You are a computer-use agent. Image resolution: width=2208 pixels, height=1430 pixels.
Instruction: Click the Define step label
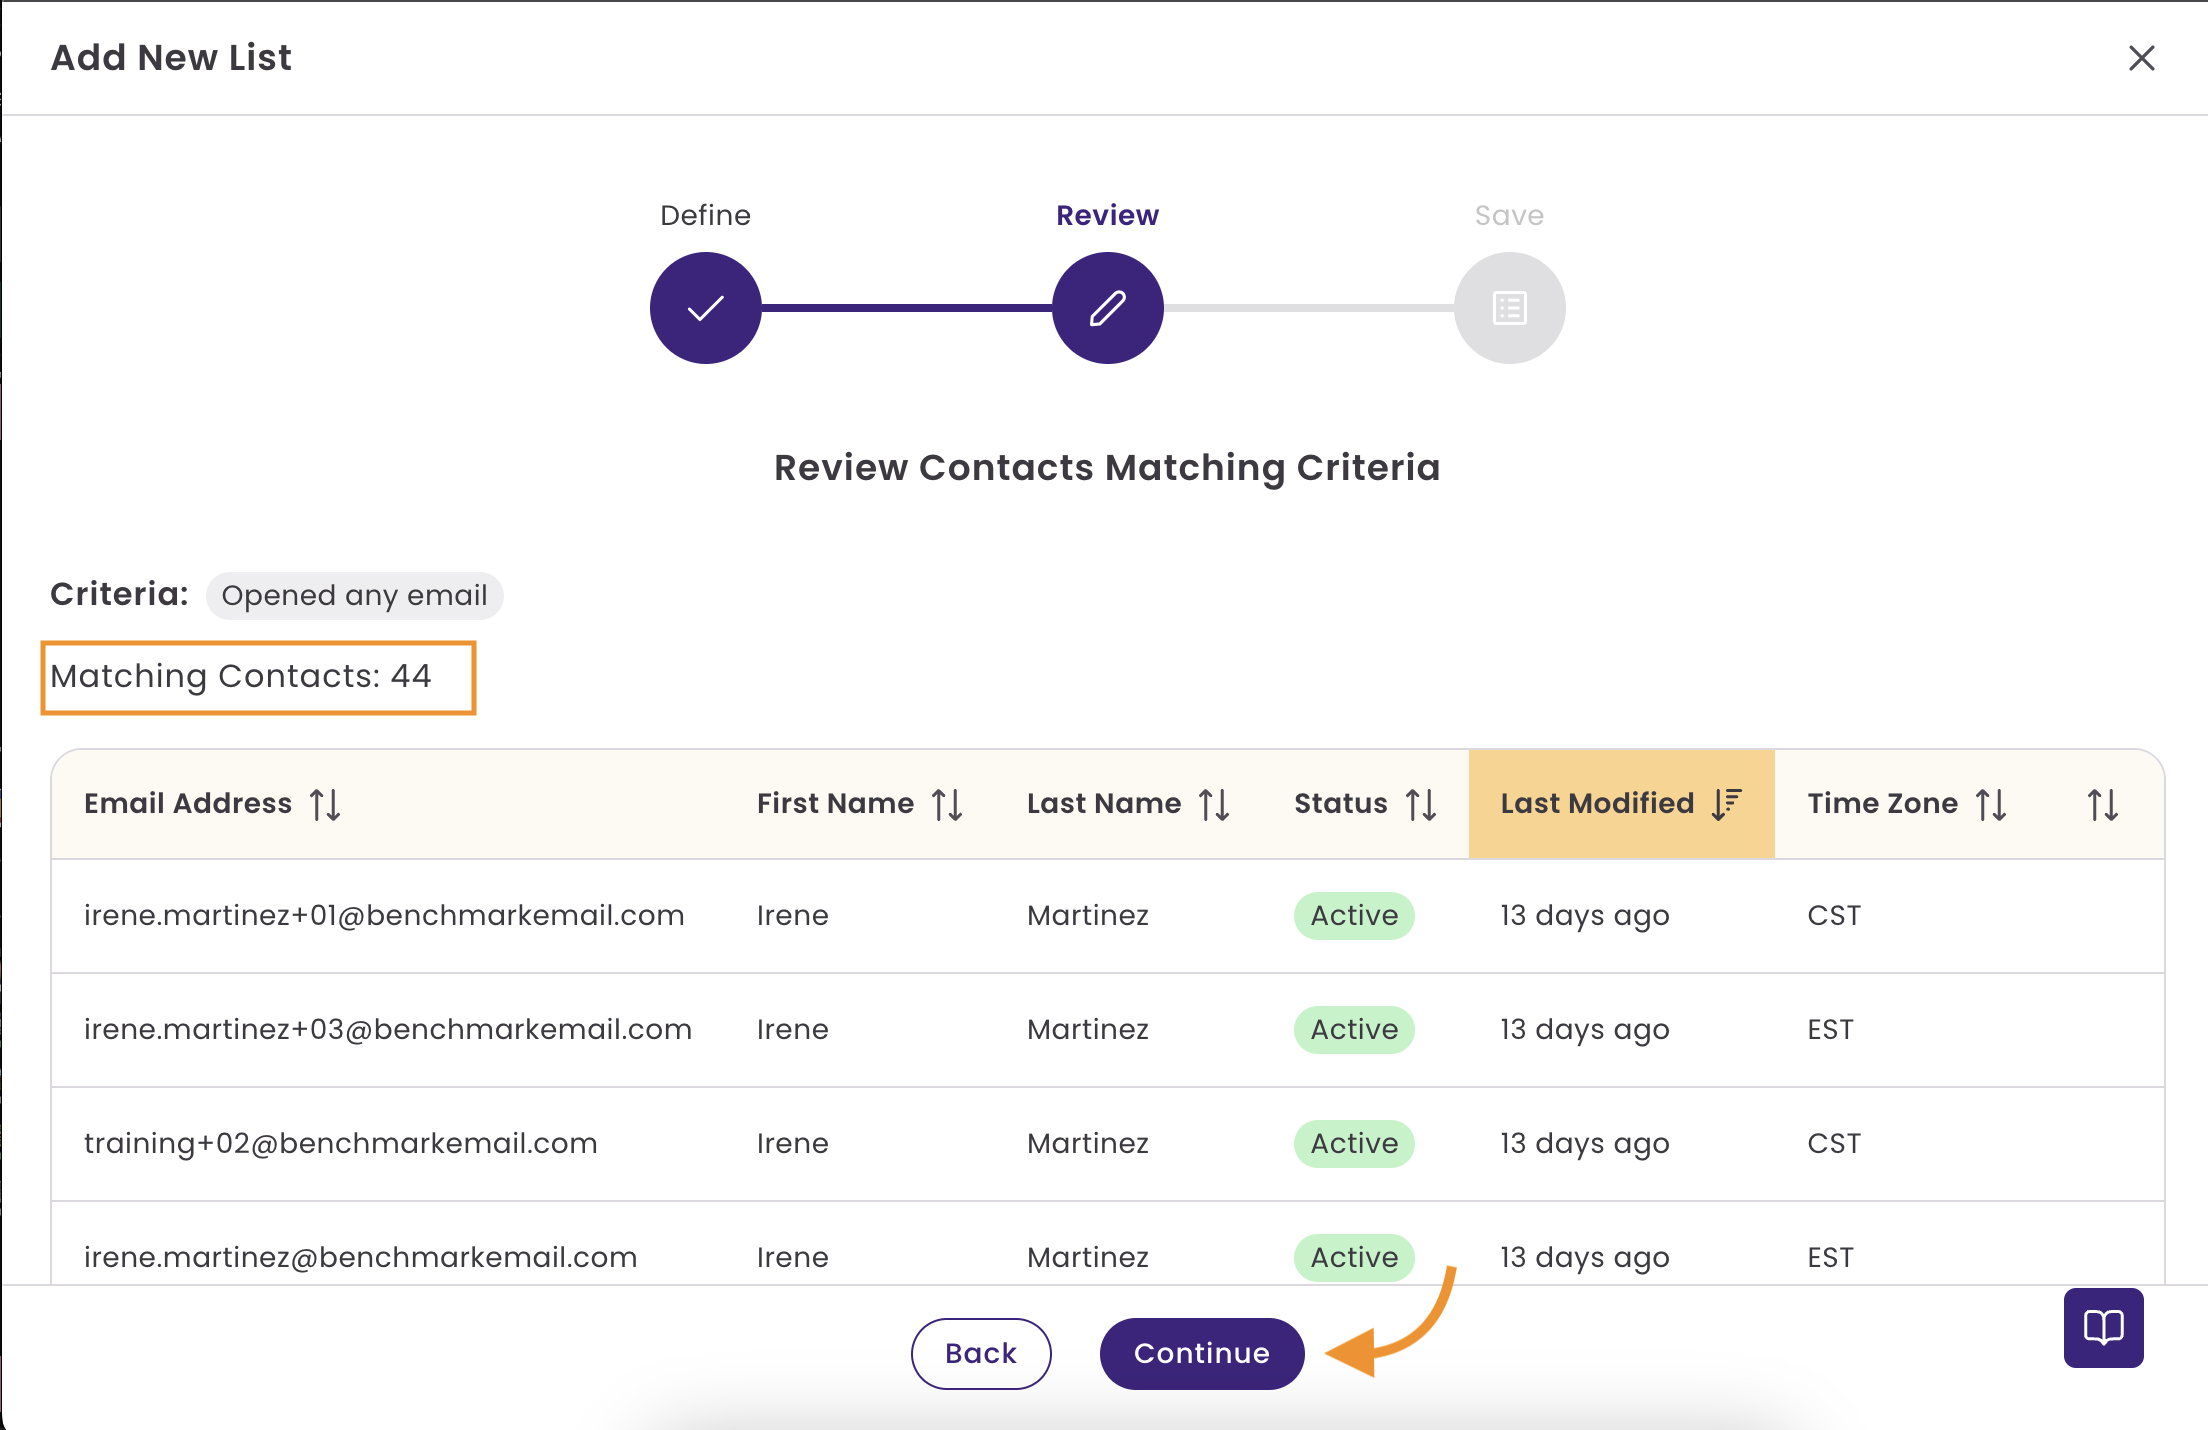705,215
